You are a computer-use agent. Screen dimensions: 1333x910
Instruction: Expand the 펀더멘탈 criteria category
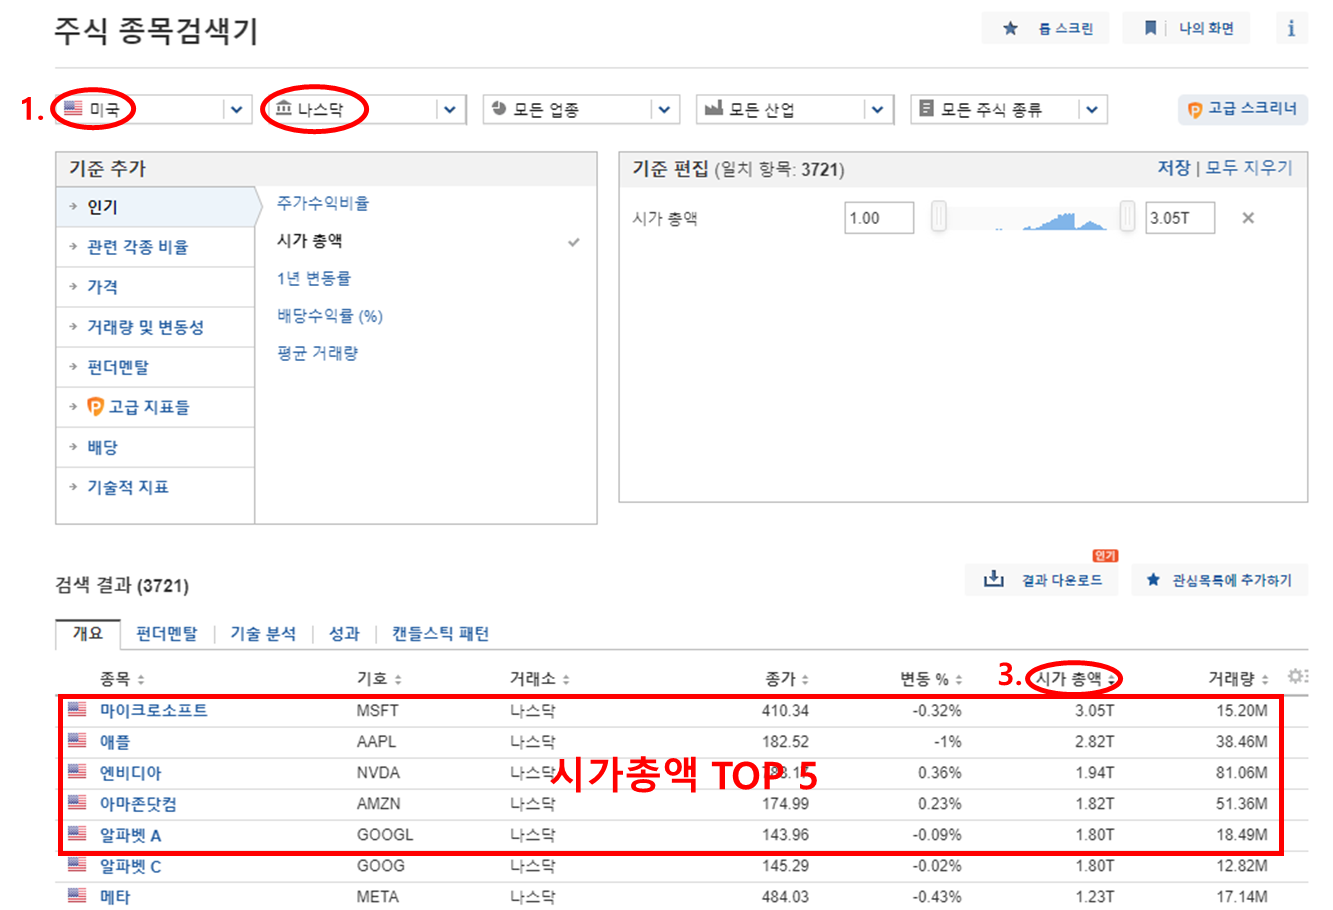tap(156, 367)
